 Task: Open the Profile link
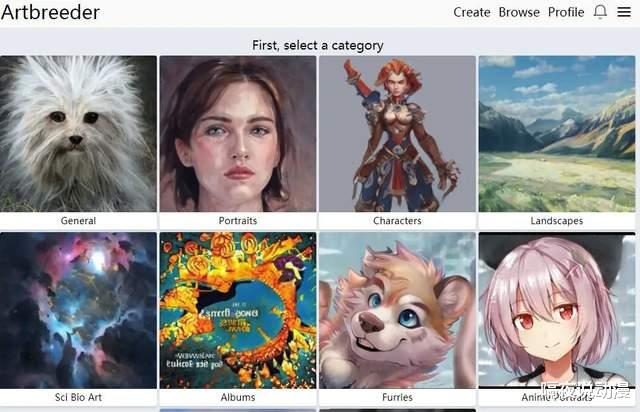566,12
